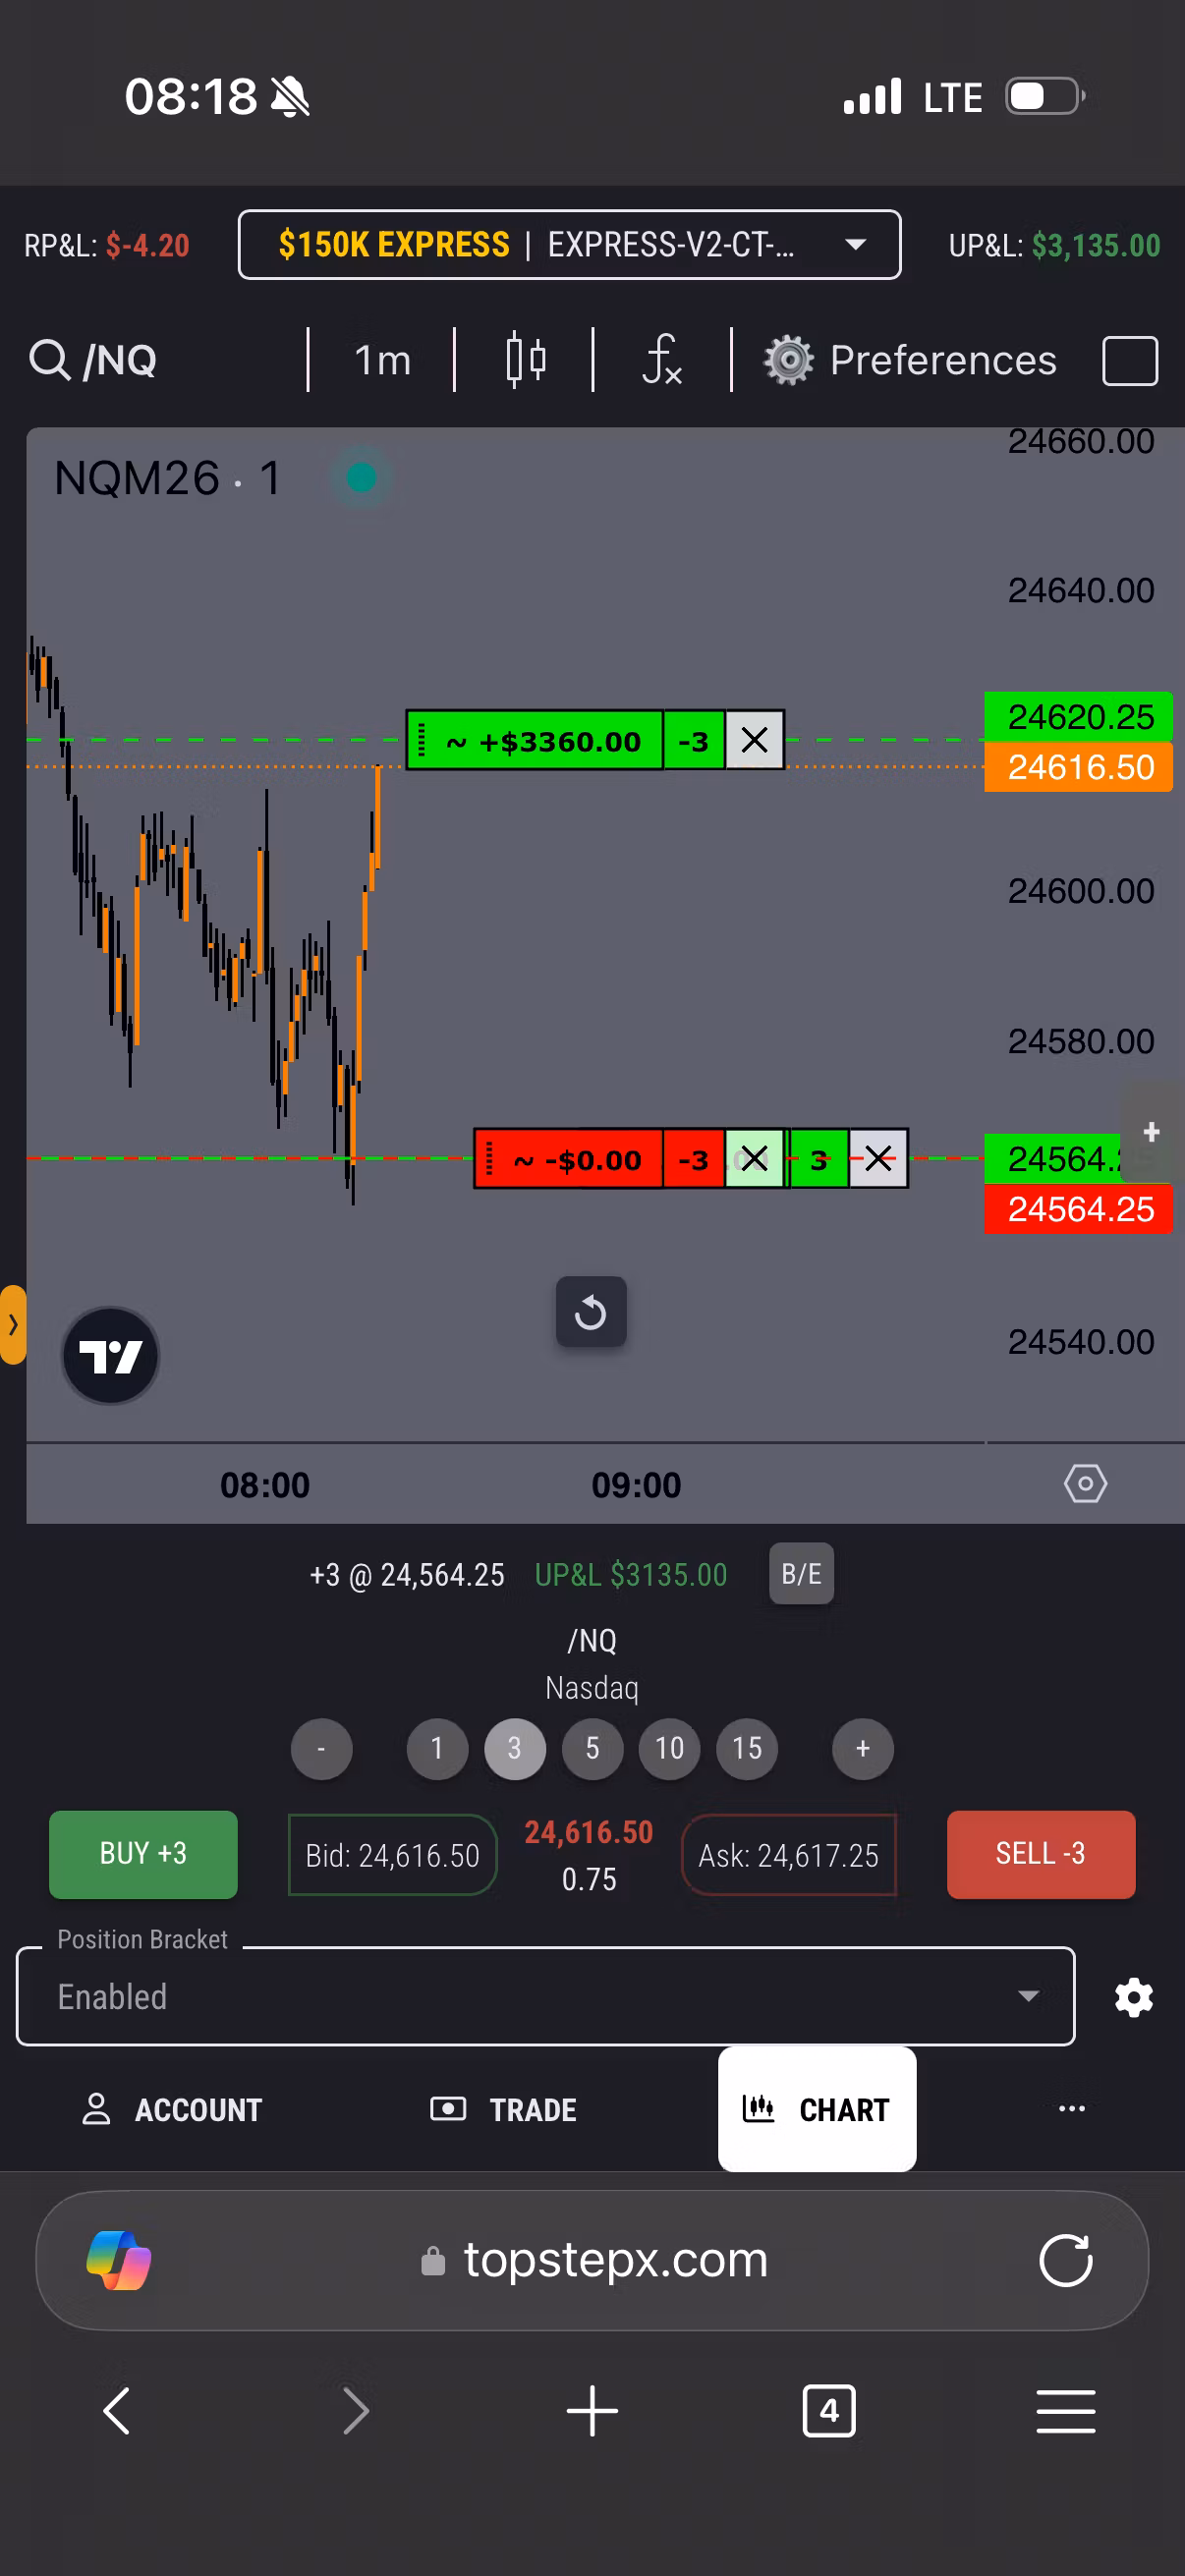The width and height of the screenshot is (1185, 2576).
Task: Select the +$3360.00 take profit label
Action: coord(535,741)
